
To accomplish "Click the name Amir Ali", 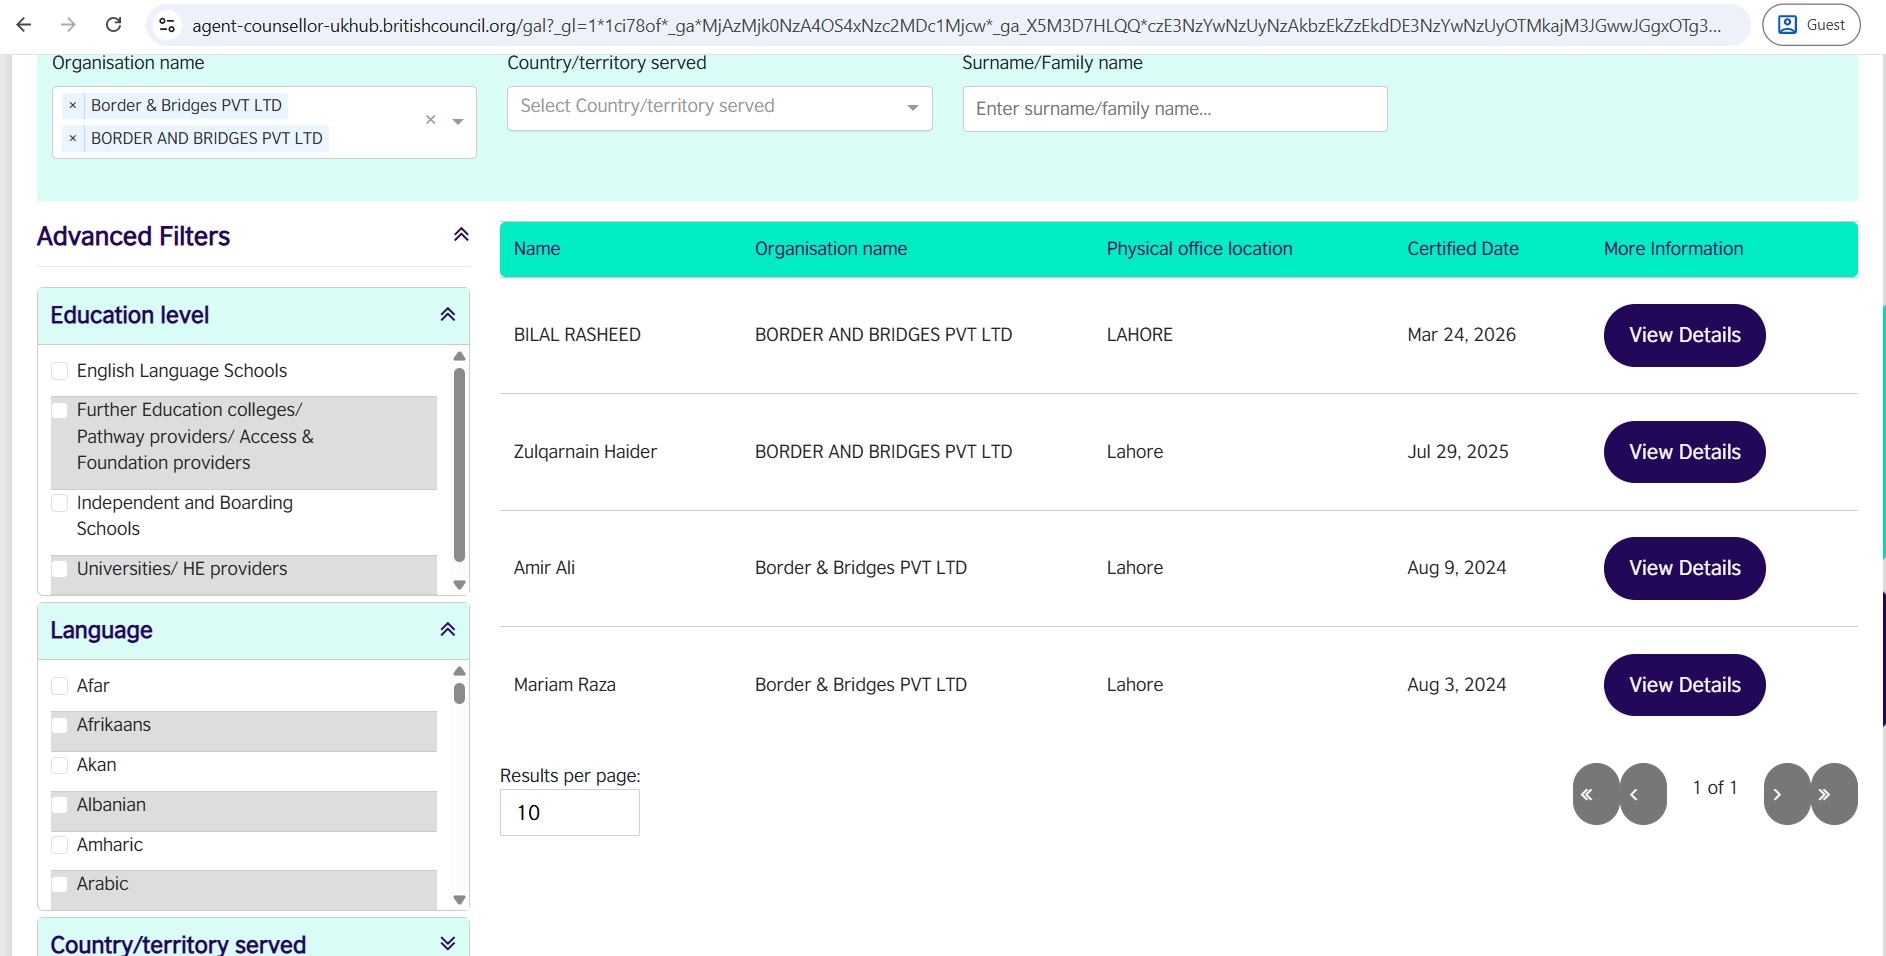I will pyautogui.click(x=544, y=568).
